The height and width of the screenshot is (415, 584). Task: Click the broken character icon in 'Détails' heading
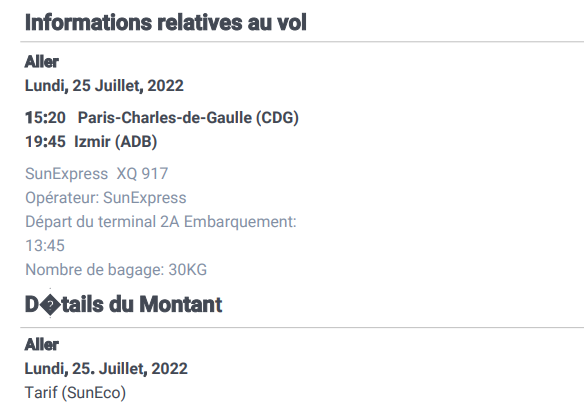click(x=50, y=305)
